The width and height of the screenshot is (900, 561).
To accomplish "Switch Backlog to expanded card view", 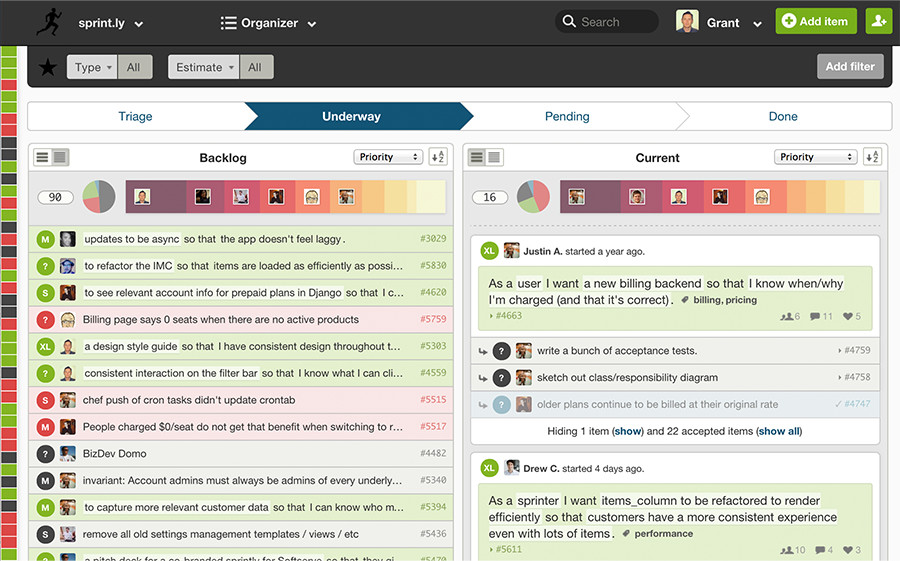I will click(60, 157).
